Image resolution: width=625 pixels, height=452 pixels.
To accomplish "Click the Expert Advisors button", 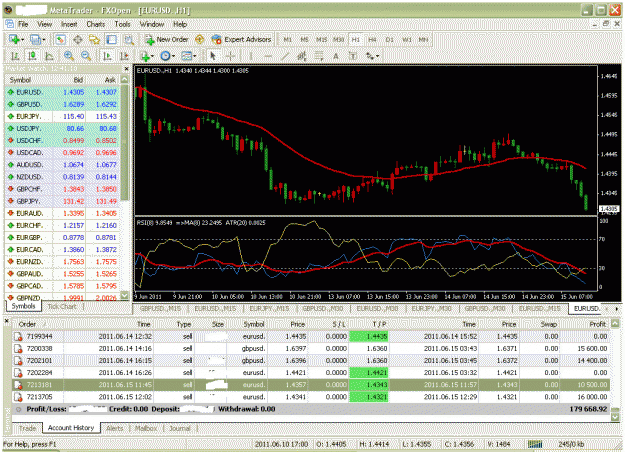I will tap(242, 39).
